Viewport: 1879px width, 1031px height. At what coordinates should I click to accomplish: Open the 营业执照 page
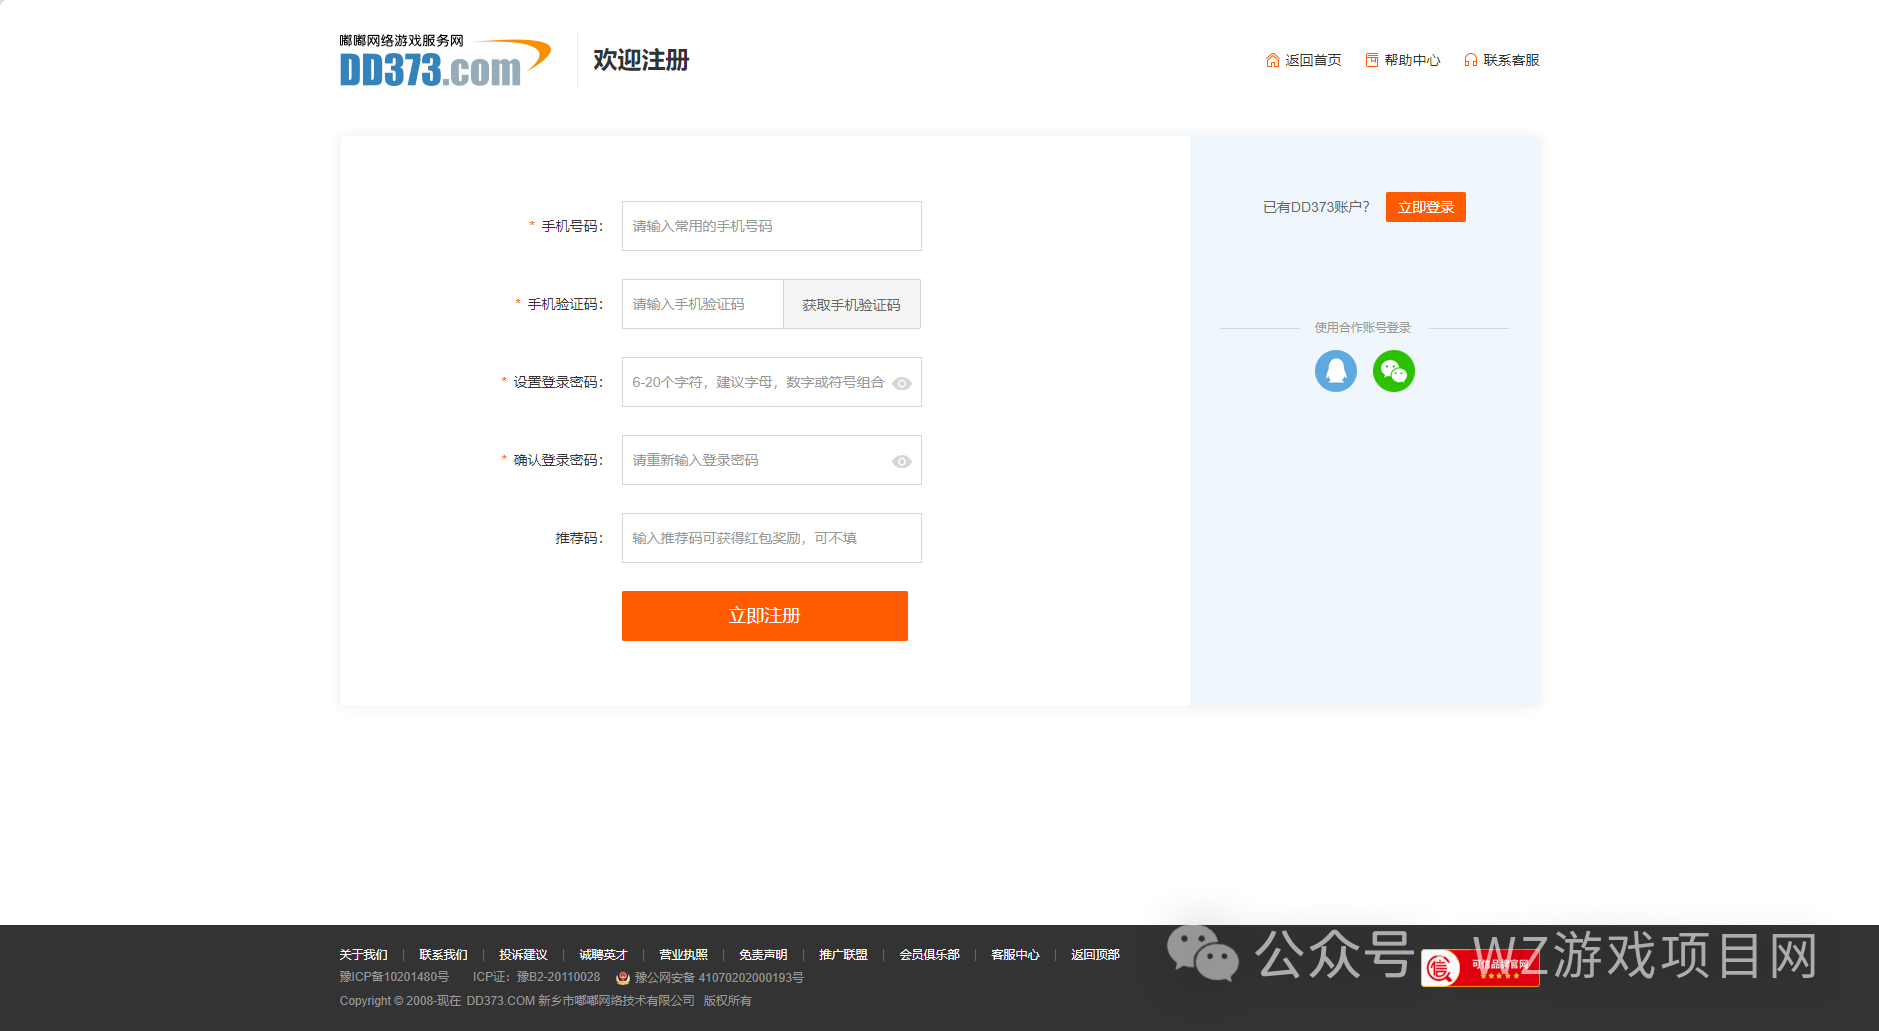[x=684, y=954]
